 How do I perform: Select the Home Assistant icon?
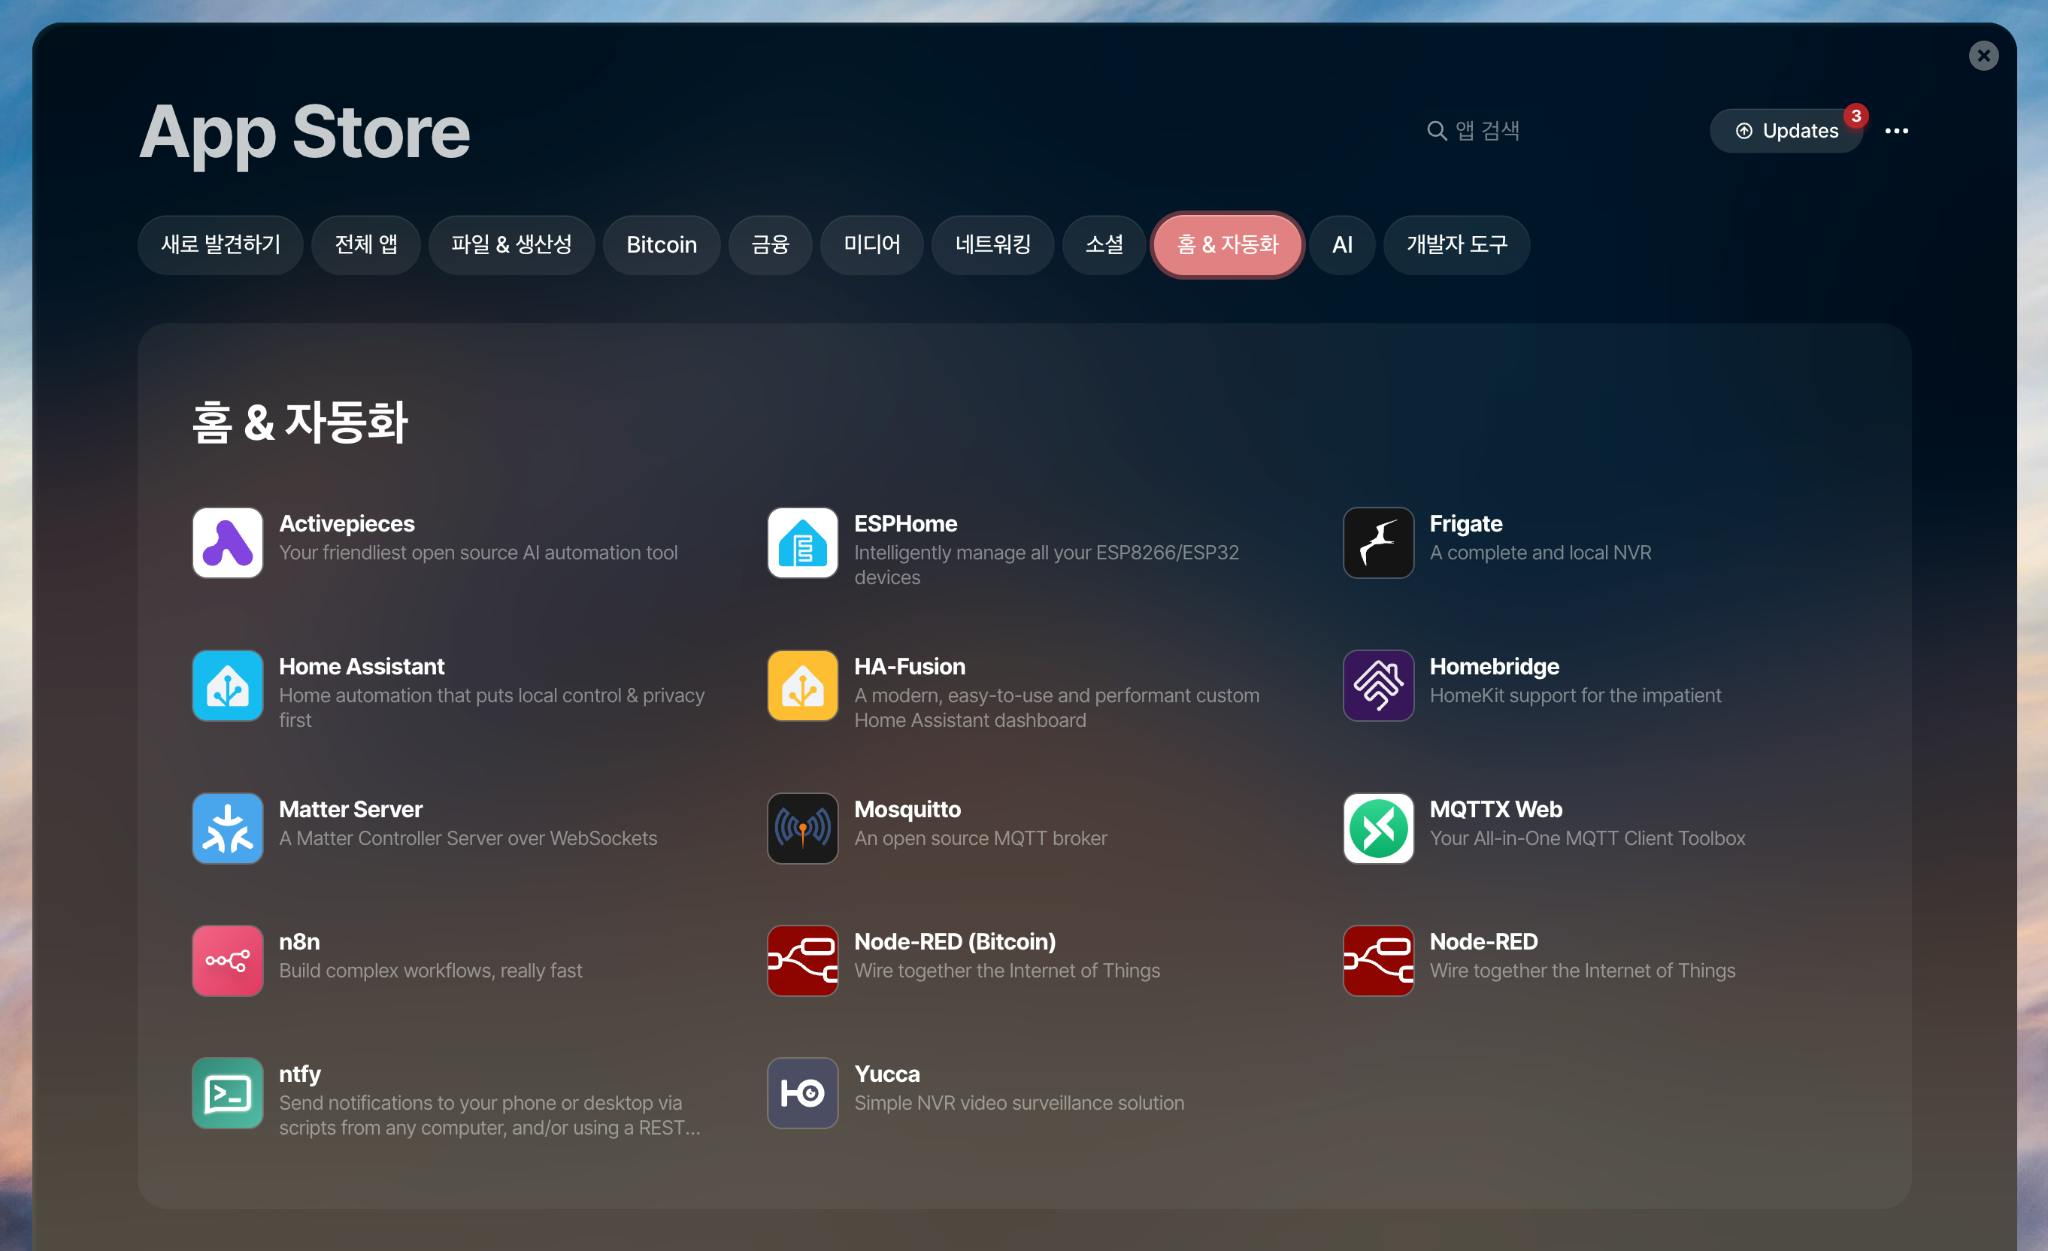click(227, 685)
